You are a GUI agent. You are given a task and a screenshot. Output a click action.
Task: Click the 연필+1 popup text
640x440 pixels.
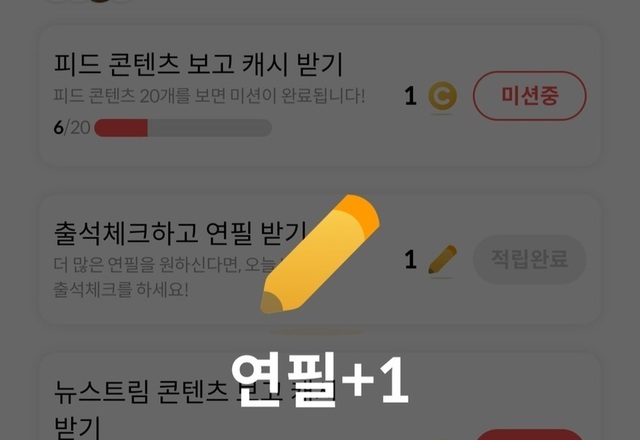point(320,380)
